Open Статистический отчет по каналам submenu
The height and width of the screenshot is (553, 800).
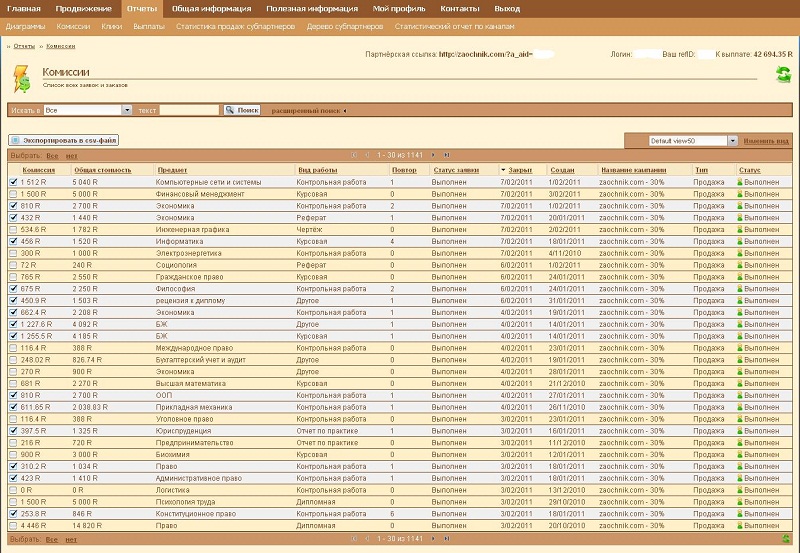(455, 27)
